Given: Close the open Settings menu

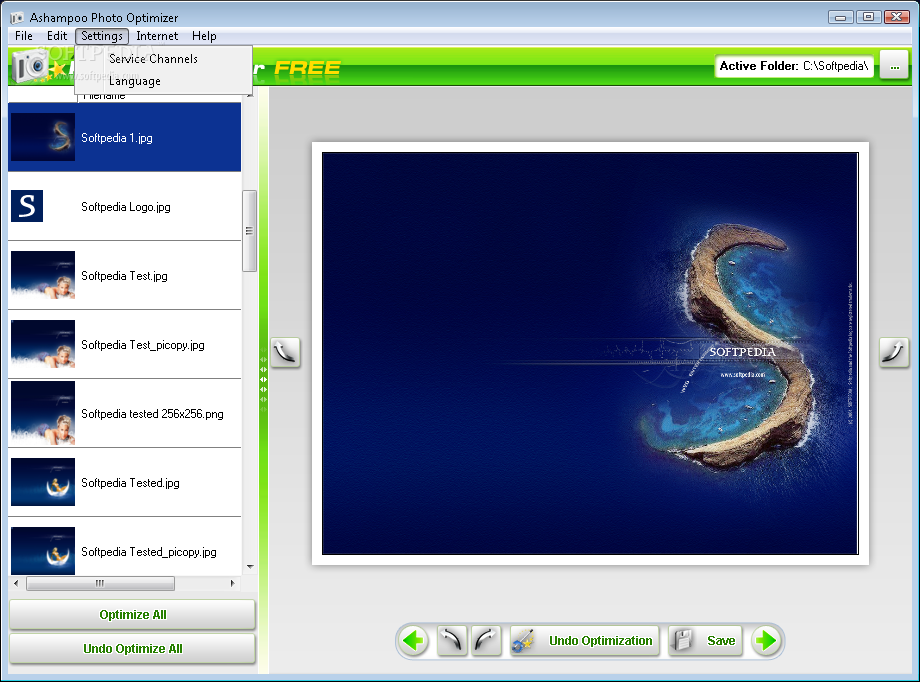Looking at the screenshot, I should click(102, 36).
